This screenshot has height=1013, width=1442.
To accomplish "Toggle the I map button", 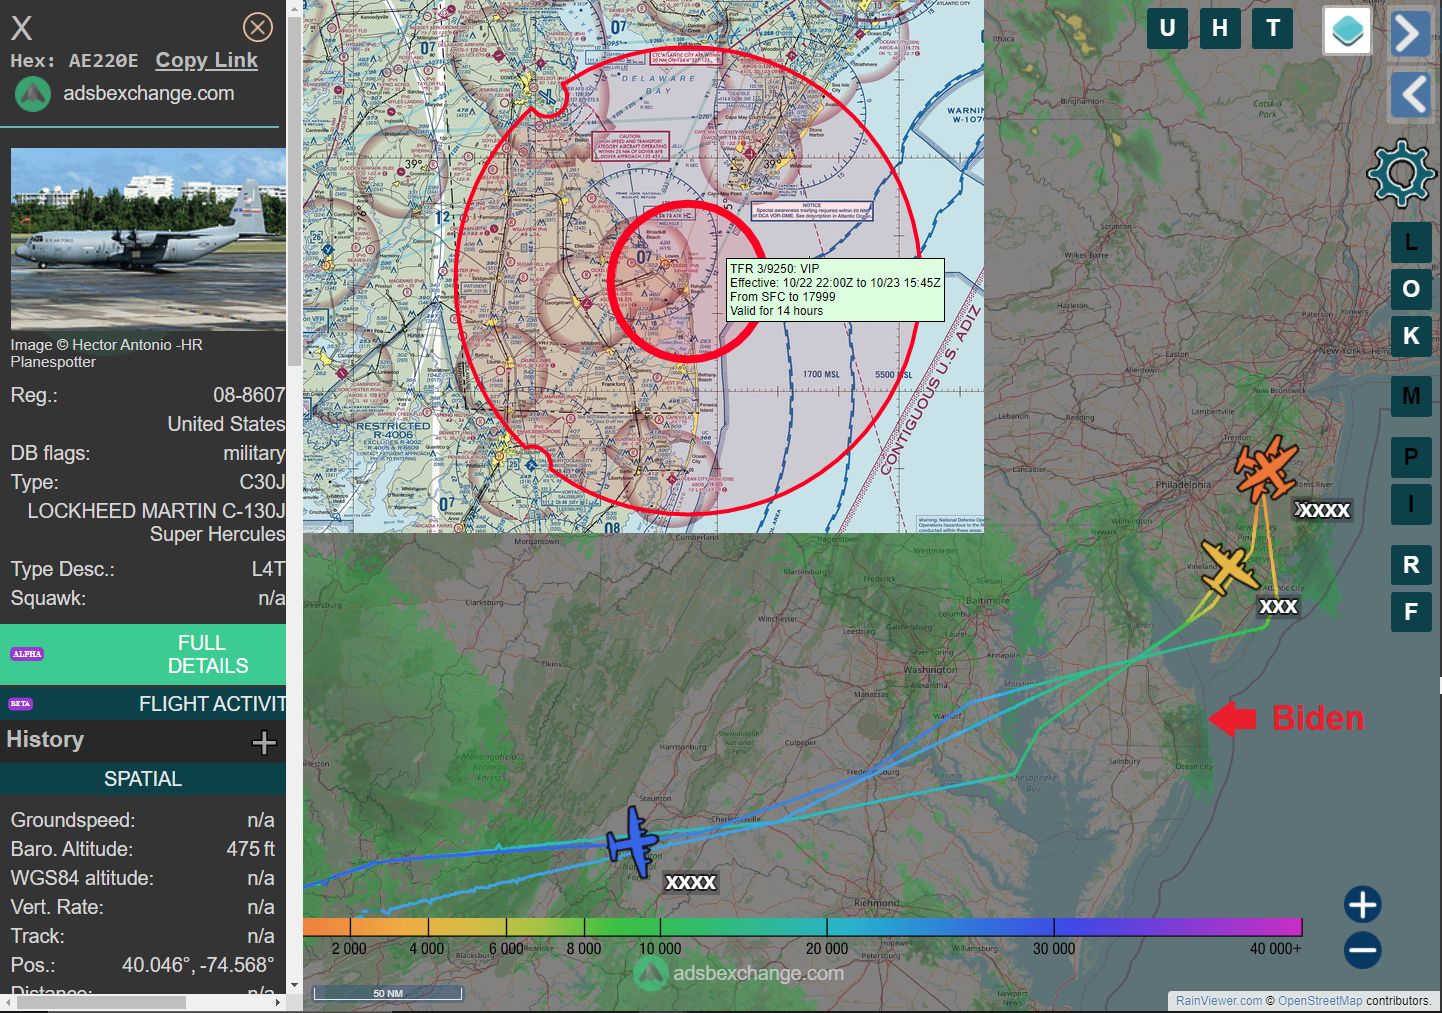I will (1411, 504).
